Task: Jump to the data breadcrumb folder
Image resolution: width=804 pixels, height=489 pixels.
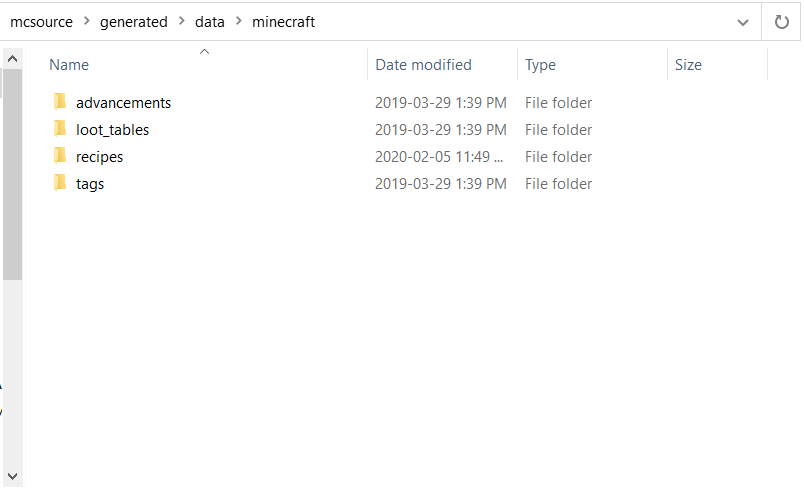Action: coord(210,21)
